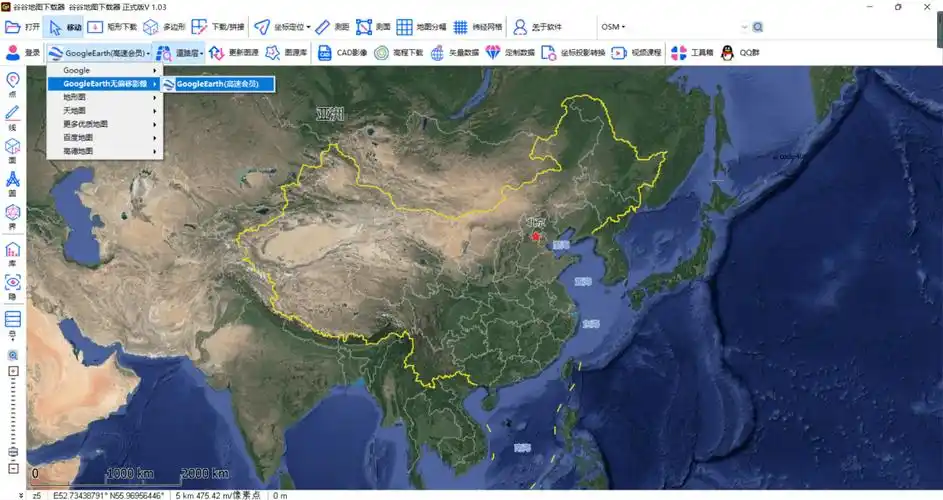Screen dimensions: 943x500
Task: Click the list panel icon in left sidebar
Action: (x=13, y=319)
